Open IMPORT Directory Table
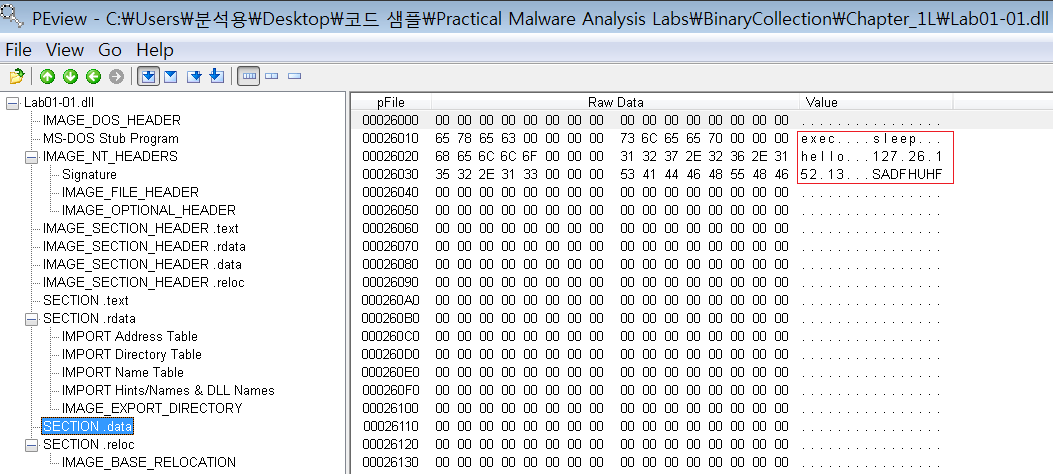This screenshot has height=474, width=1053. 132,354
